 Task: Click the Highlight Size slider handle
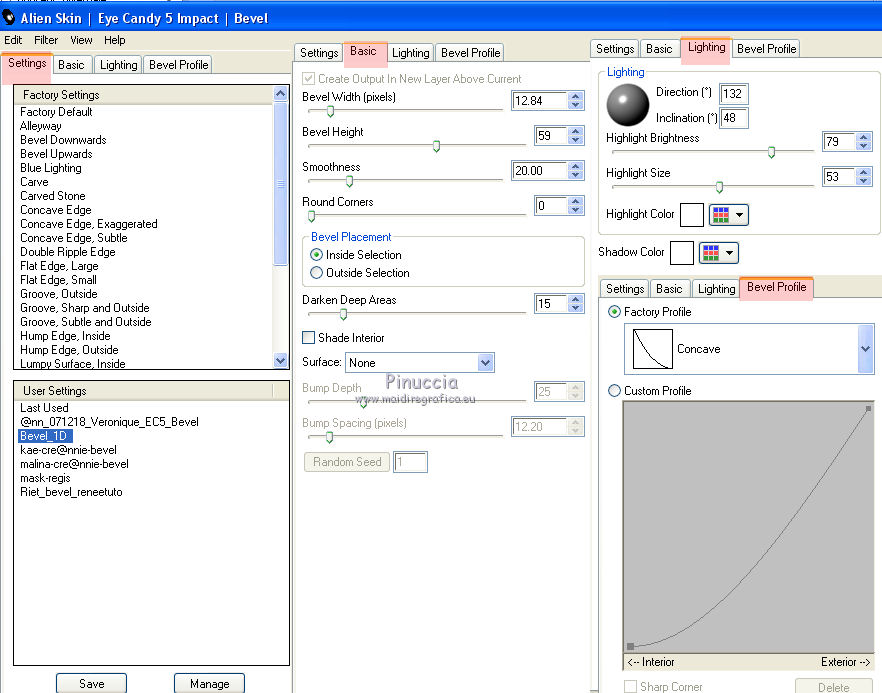point(719,187)
